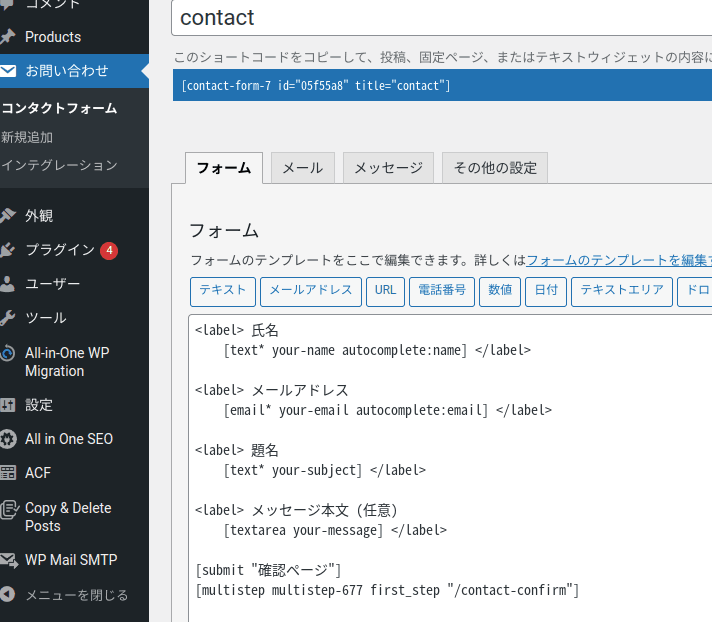Viewport: 712px width, 622px height.
Task: Click the <label> 題名 line
Action: tap(237, 450)
